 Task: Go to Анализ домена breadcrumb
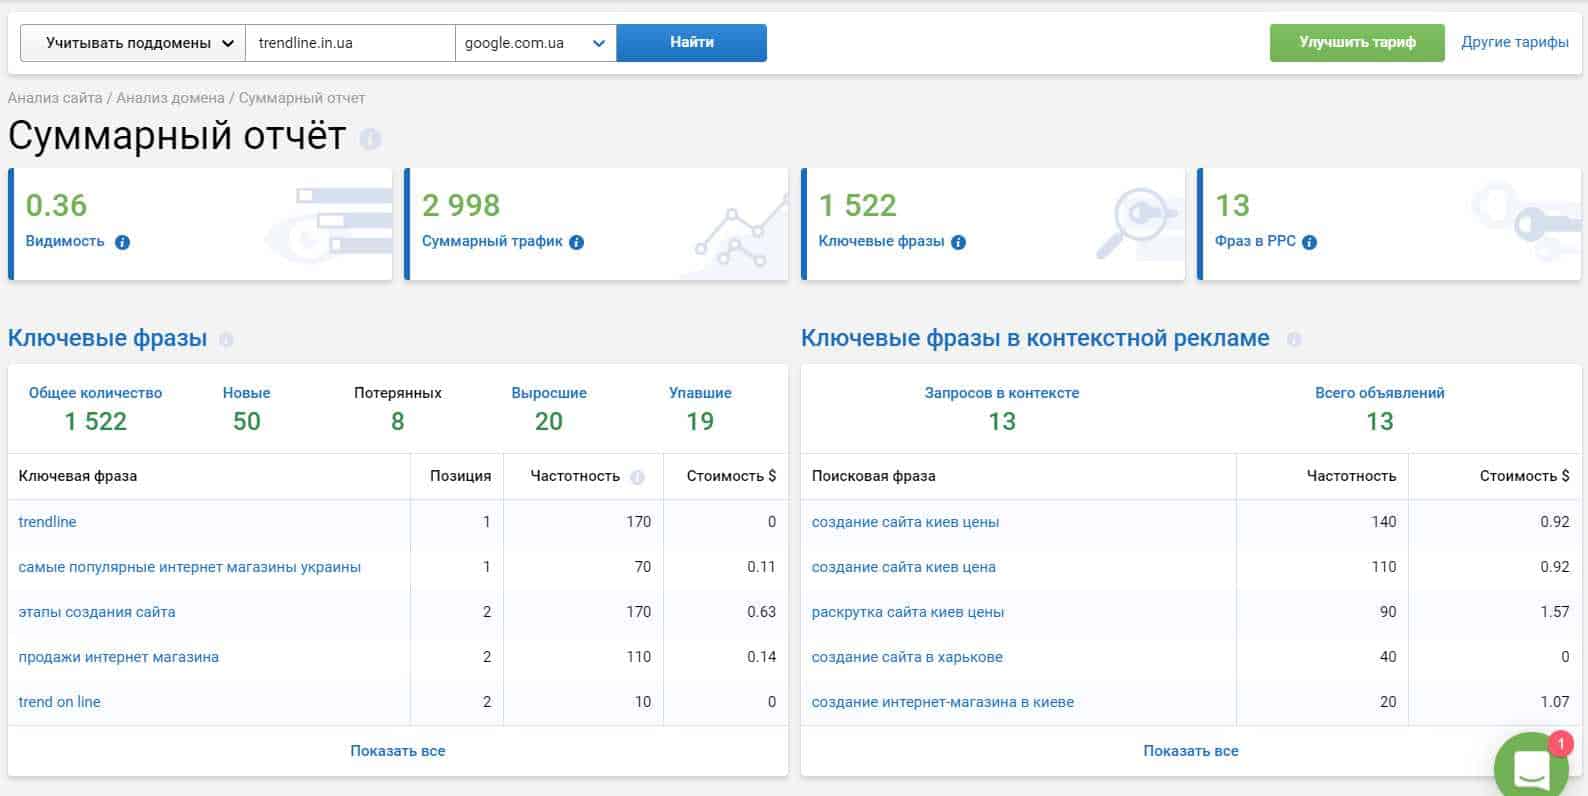point(170,98)
